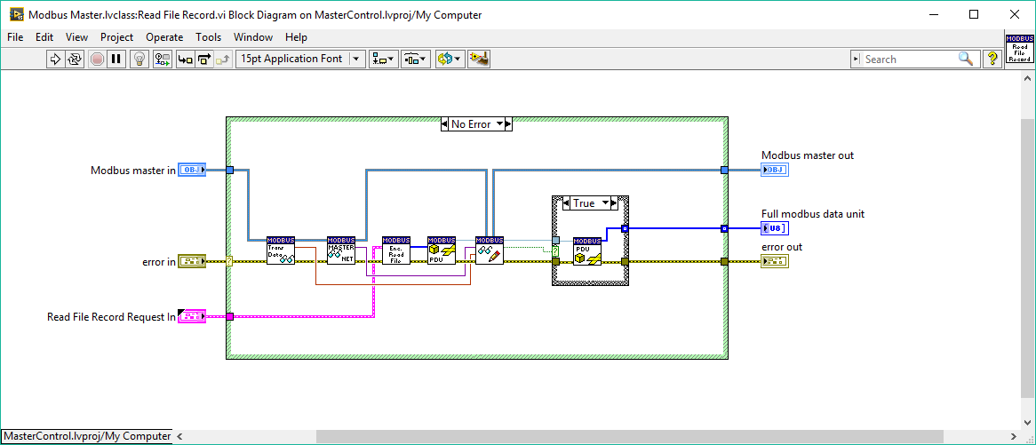Open the Help menu
This screenshot has width=1036, height=445.
pos(296,38)
